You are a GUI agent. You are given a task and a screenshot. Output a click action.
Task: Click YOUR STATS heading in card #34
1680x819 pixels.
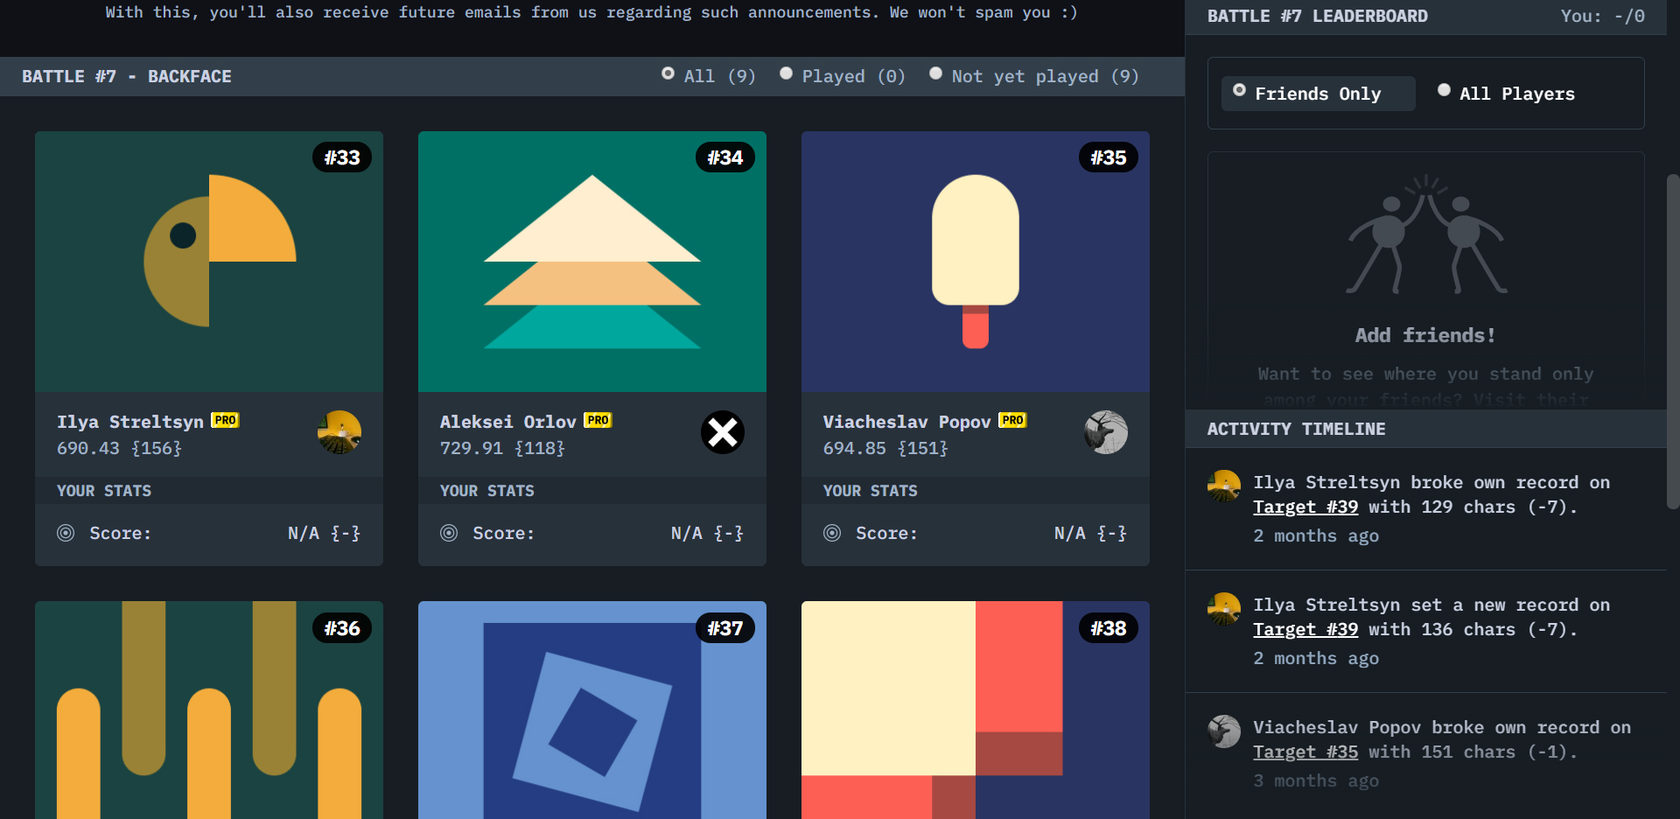[x=487, y=491]
